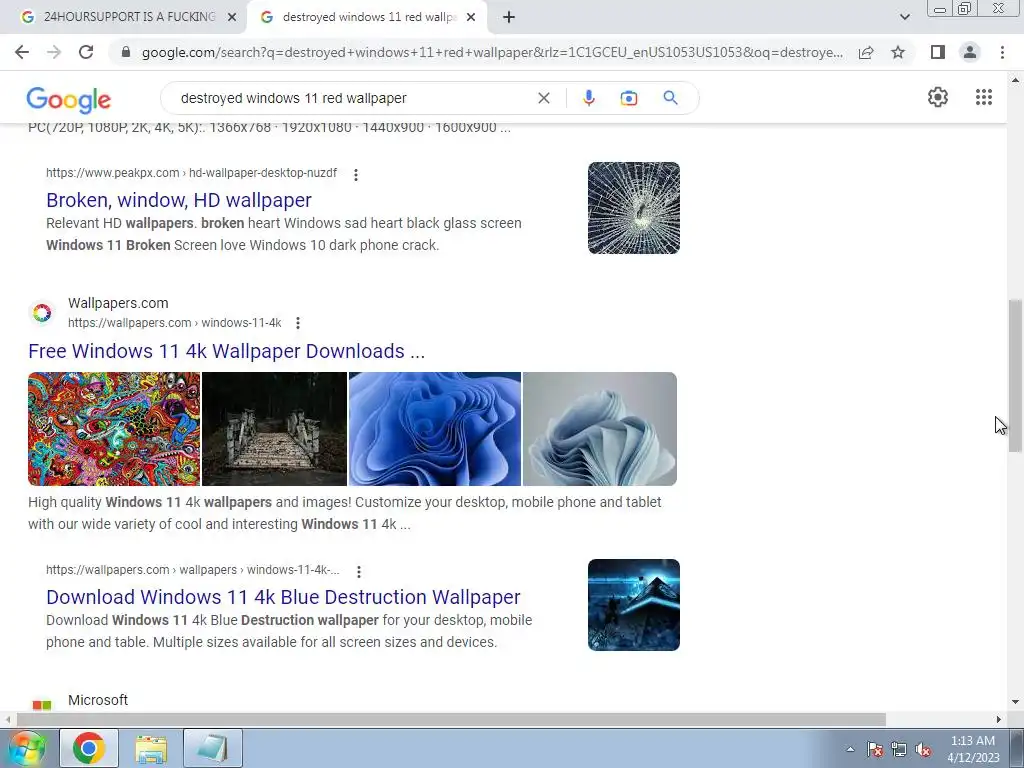Click the muted volume tray icon
Viewport: 1024px width, 768px height.
point(923,750)
